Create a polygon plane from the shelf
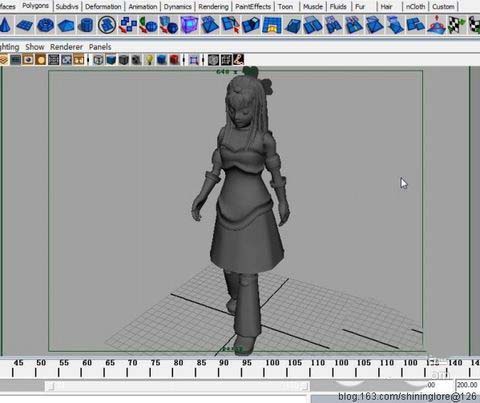Screen dimensions: 480x403 pyautogui.click(x=25, y=25)
